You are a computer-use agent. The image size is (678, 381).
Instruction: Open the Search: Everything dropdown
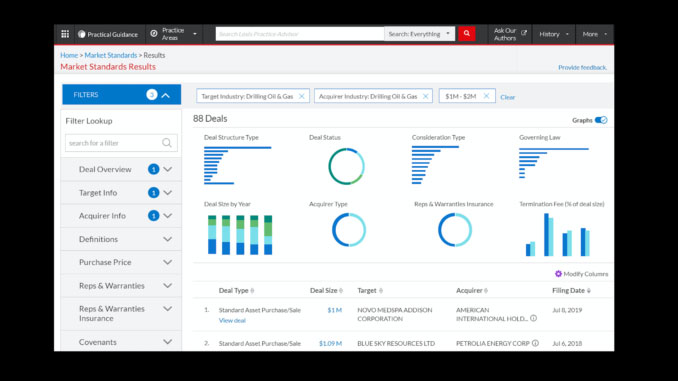coord(419,34)
